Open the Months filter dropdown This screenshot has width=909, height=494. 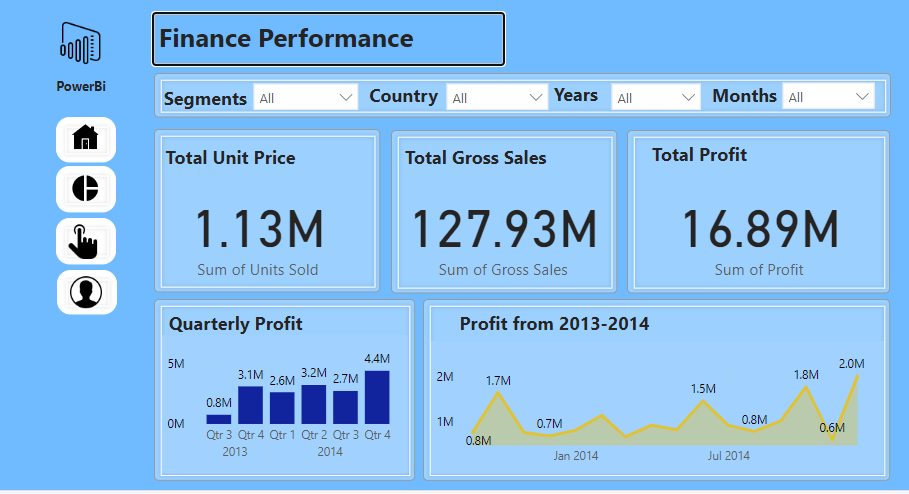coord(829,97)
